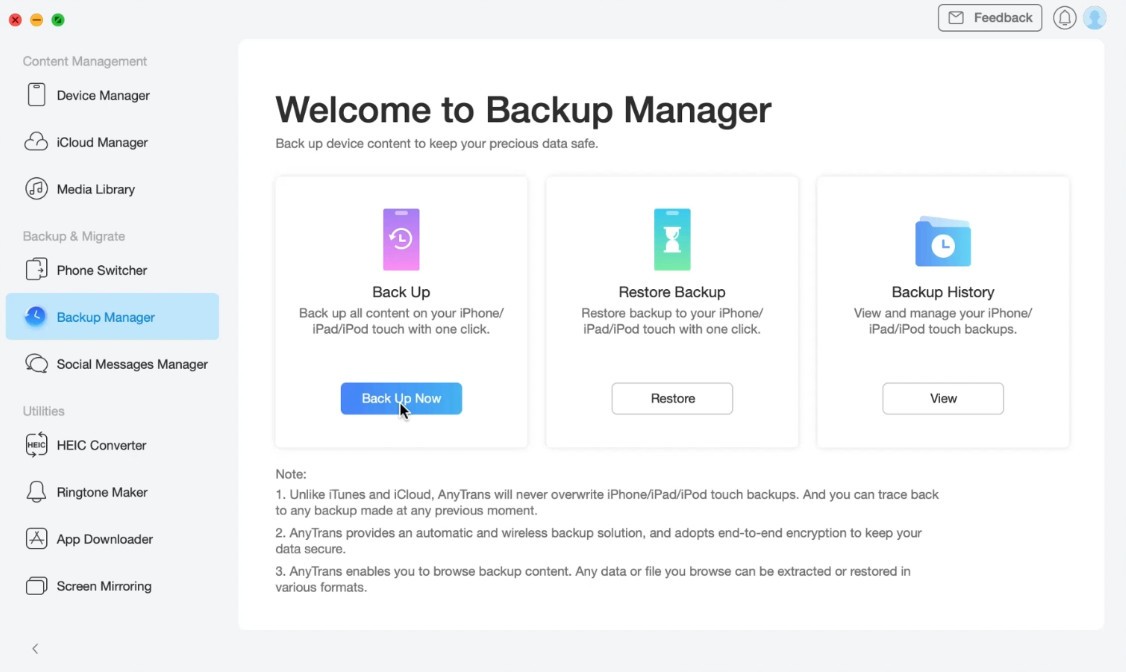The image size is (1126, 672).
Task: Open iCloud Manager cloud icon
Action: [x=37, y=142]
